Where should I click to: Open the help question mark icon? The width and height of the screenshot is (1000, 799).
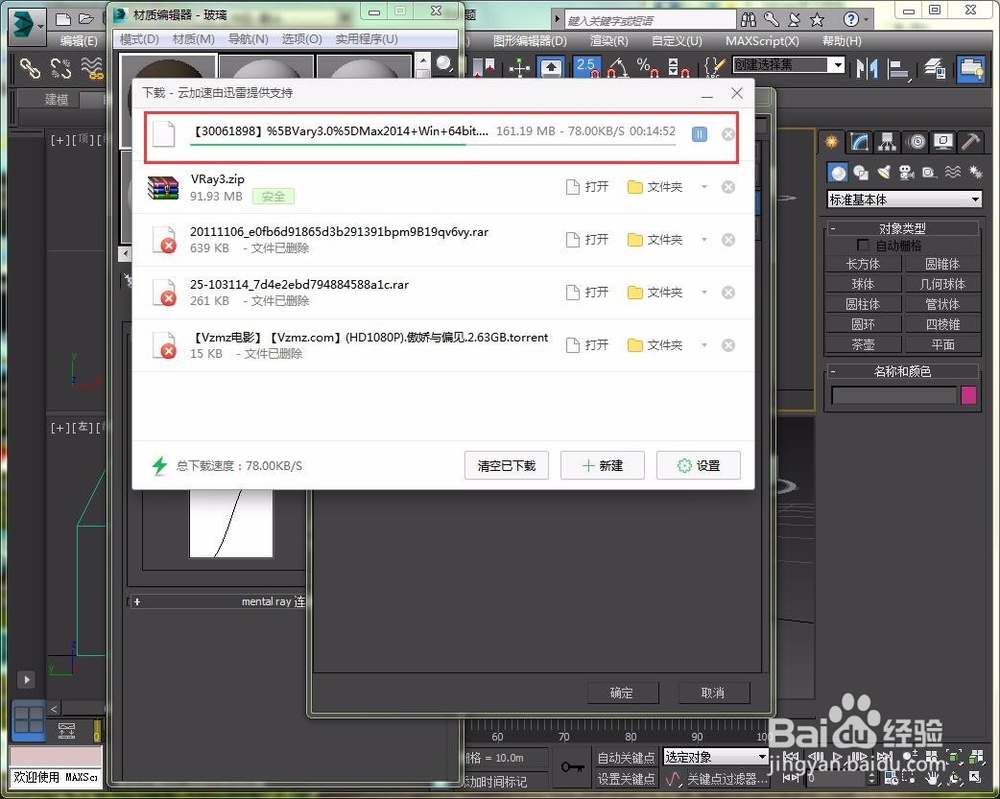[x=851, y=20]
